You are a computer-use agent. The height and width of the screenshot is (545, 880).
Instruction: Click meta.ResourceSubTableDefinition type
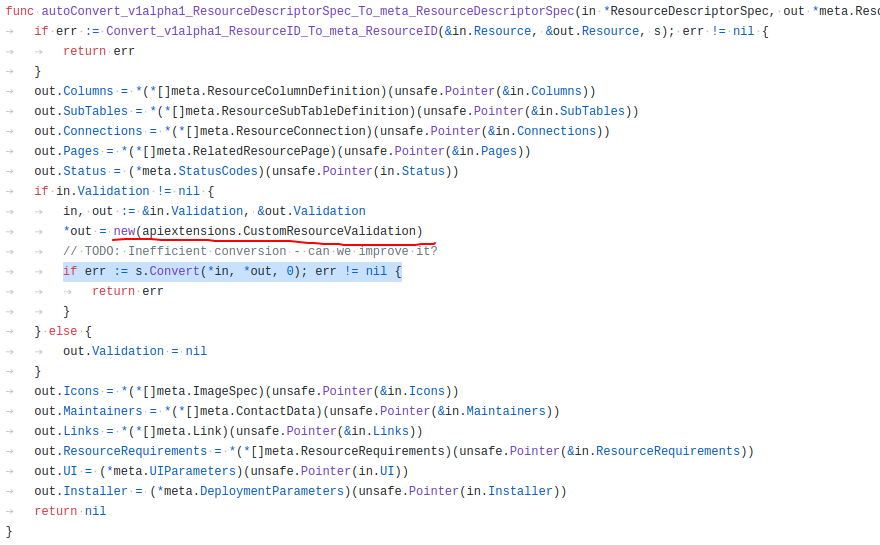(x=297, y=111)
